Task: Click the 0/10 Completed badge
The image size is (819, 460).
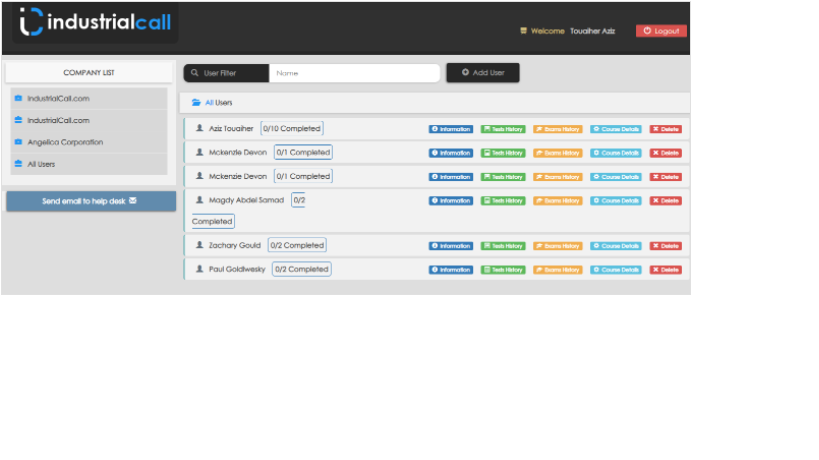Action: [292, 128]
